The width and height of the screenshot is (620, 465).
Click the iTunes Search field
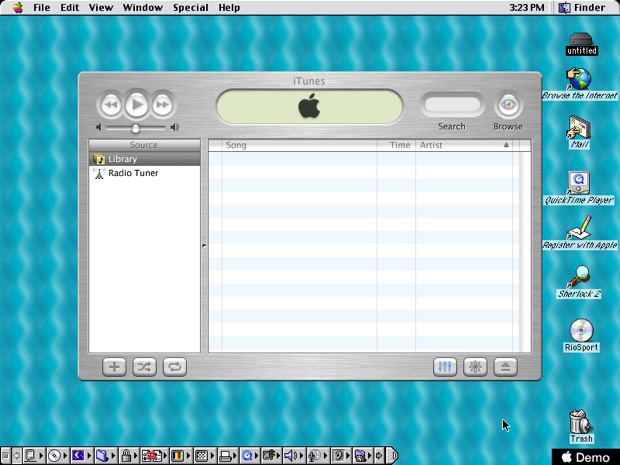click(x=452, y=105)
